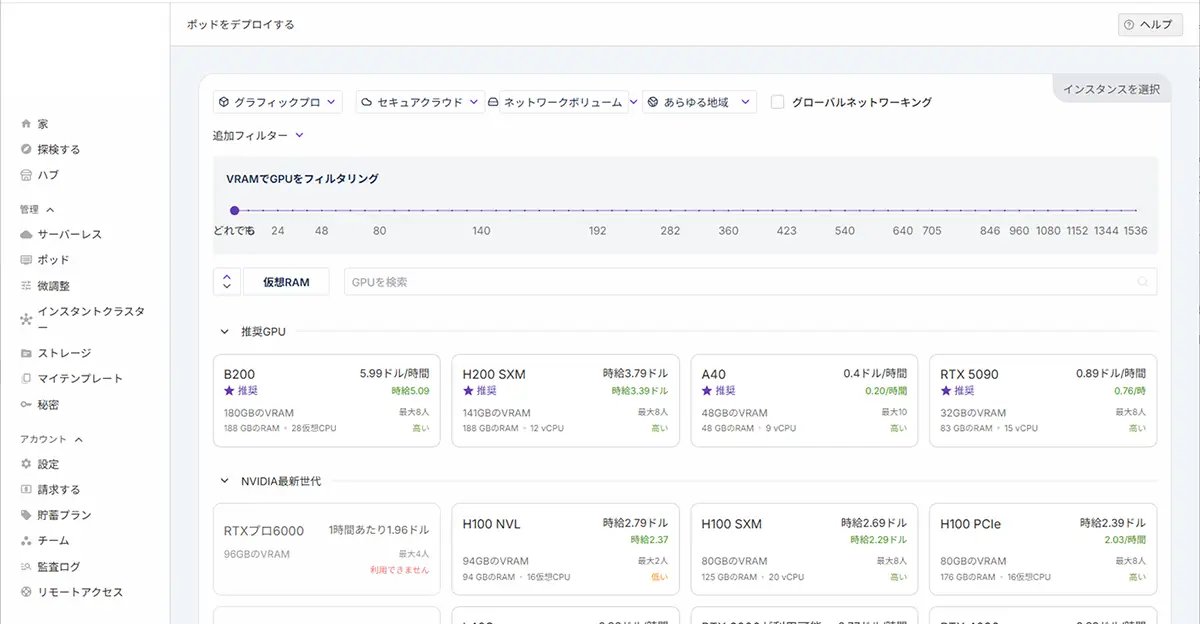
Task: Collapse the アカウント section chevron
Action: pos(78,439)
